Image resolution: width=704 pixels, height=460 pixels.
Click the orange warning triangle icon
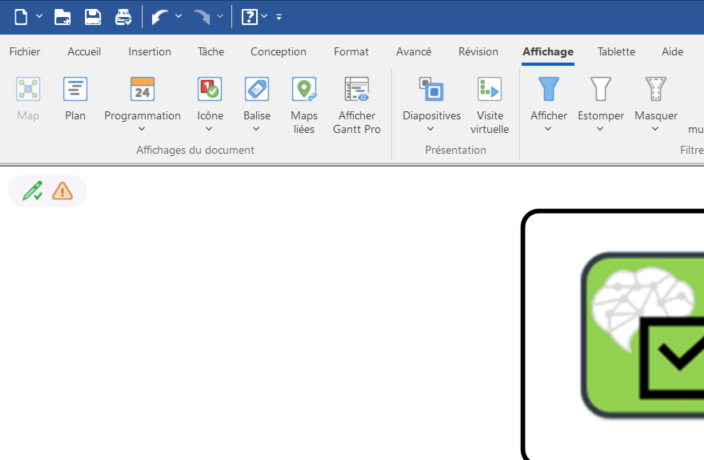point(62,191)
